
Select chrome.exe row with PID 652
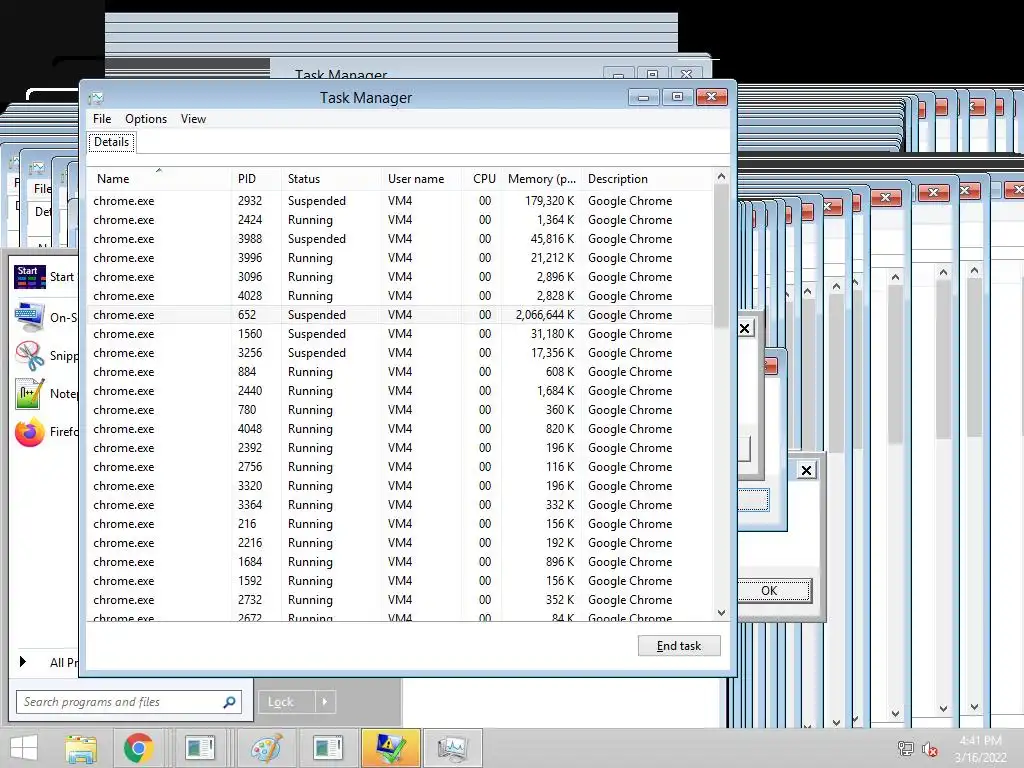pyautogui.click(x=400, y=315)
